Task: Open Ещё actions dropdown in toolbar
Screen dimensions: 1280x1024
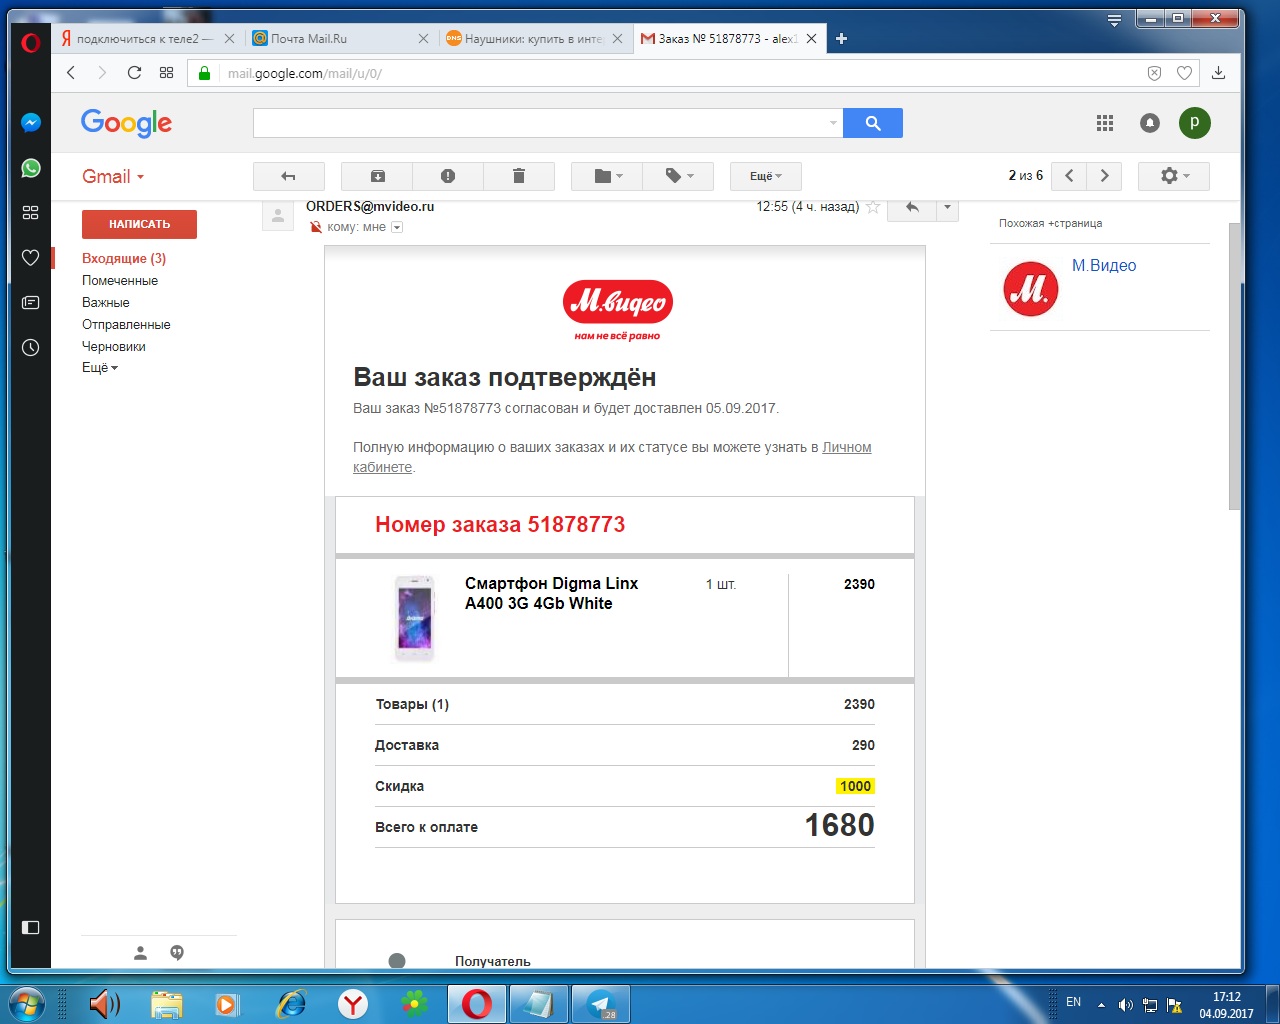Action: pyautogui.click(x=766, y=176)
